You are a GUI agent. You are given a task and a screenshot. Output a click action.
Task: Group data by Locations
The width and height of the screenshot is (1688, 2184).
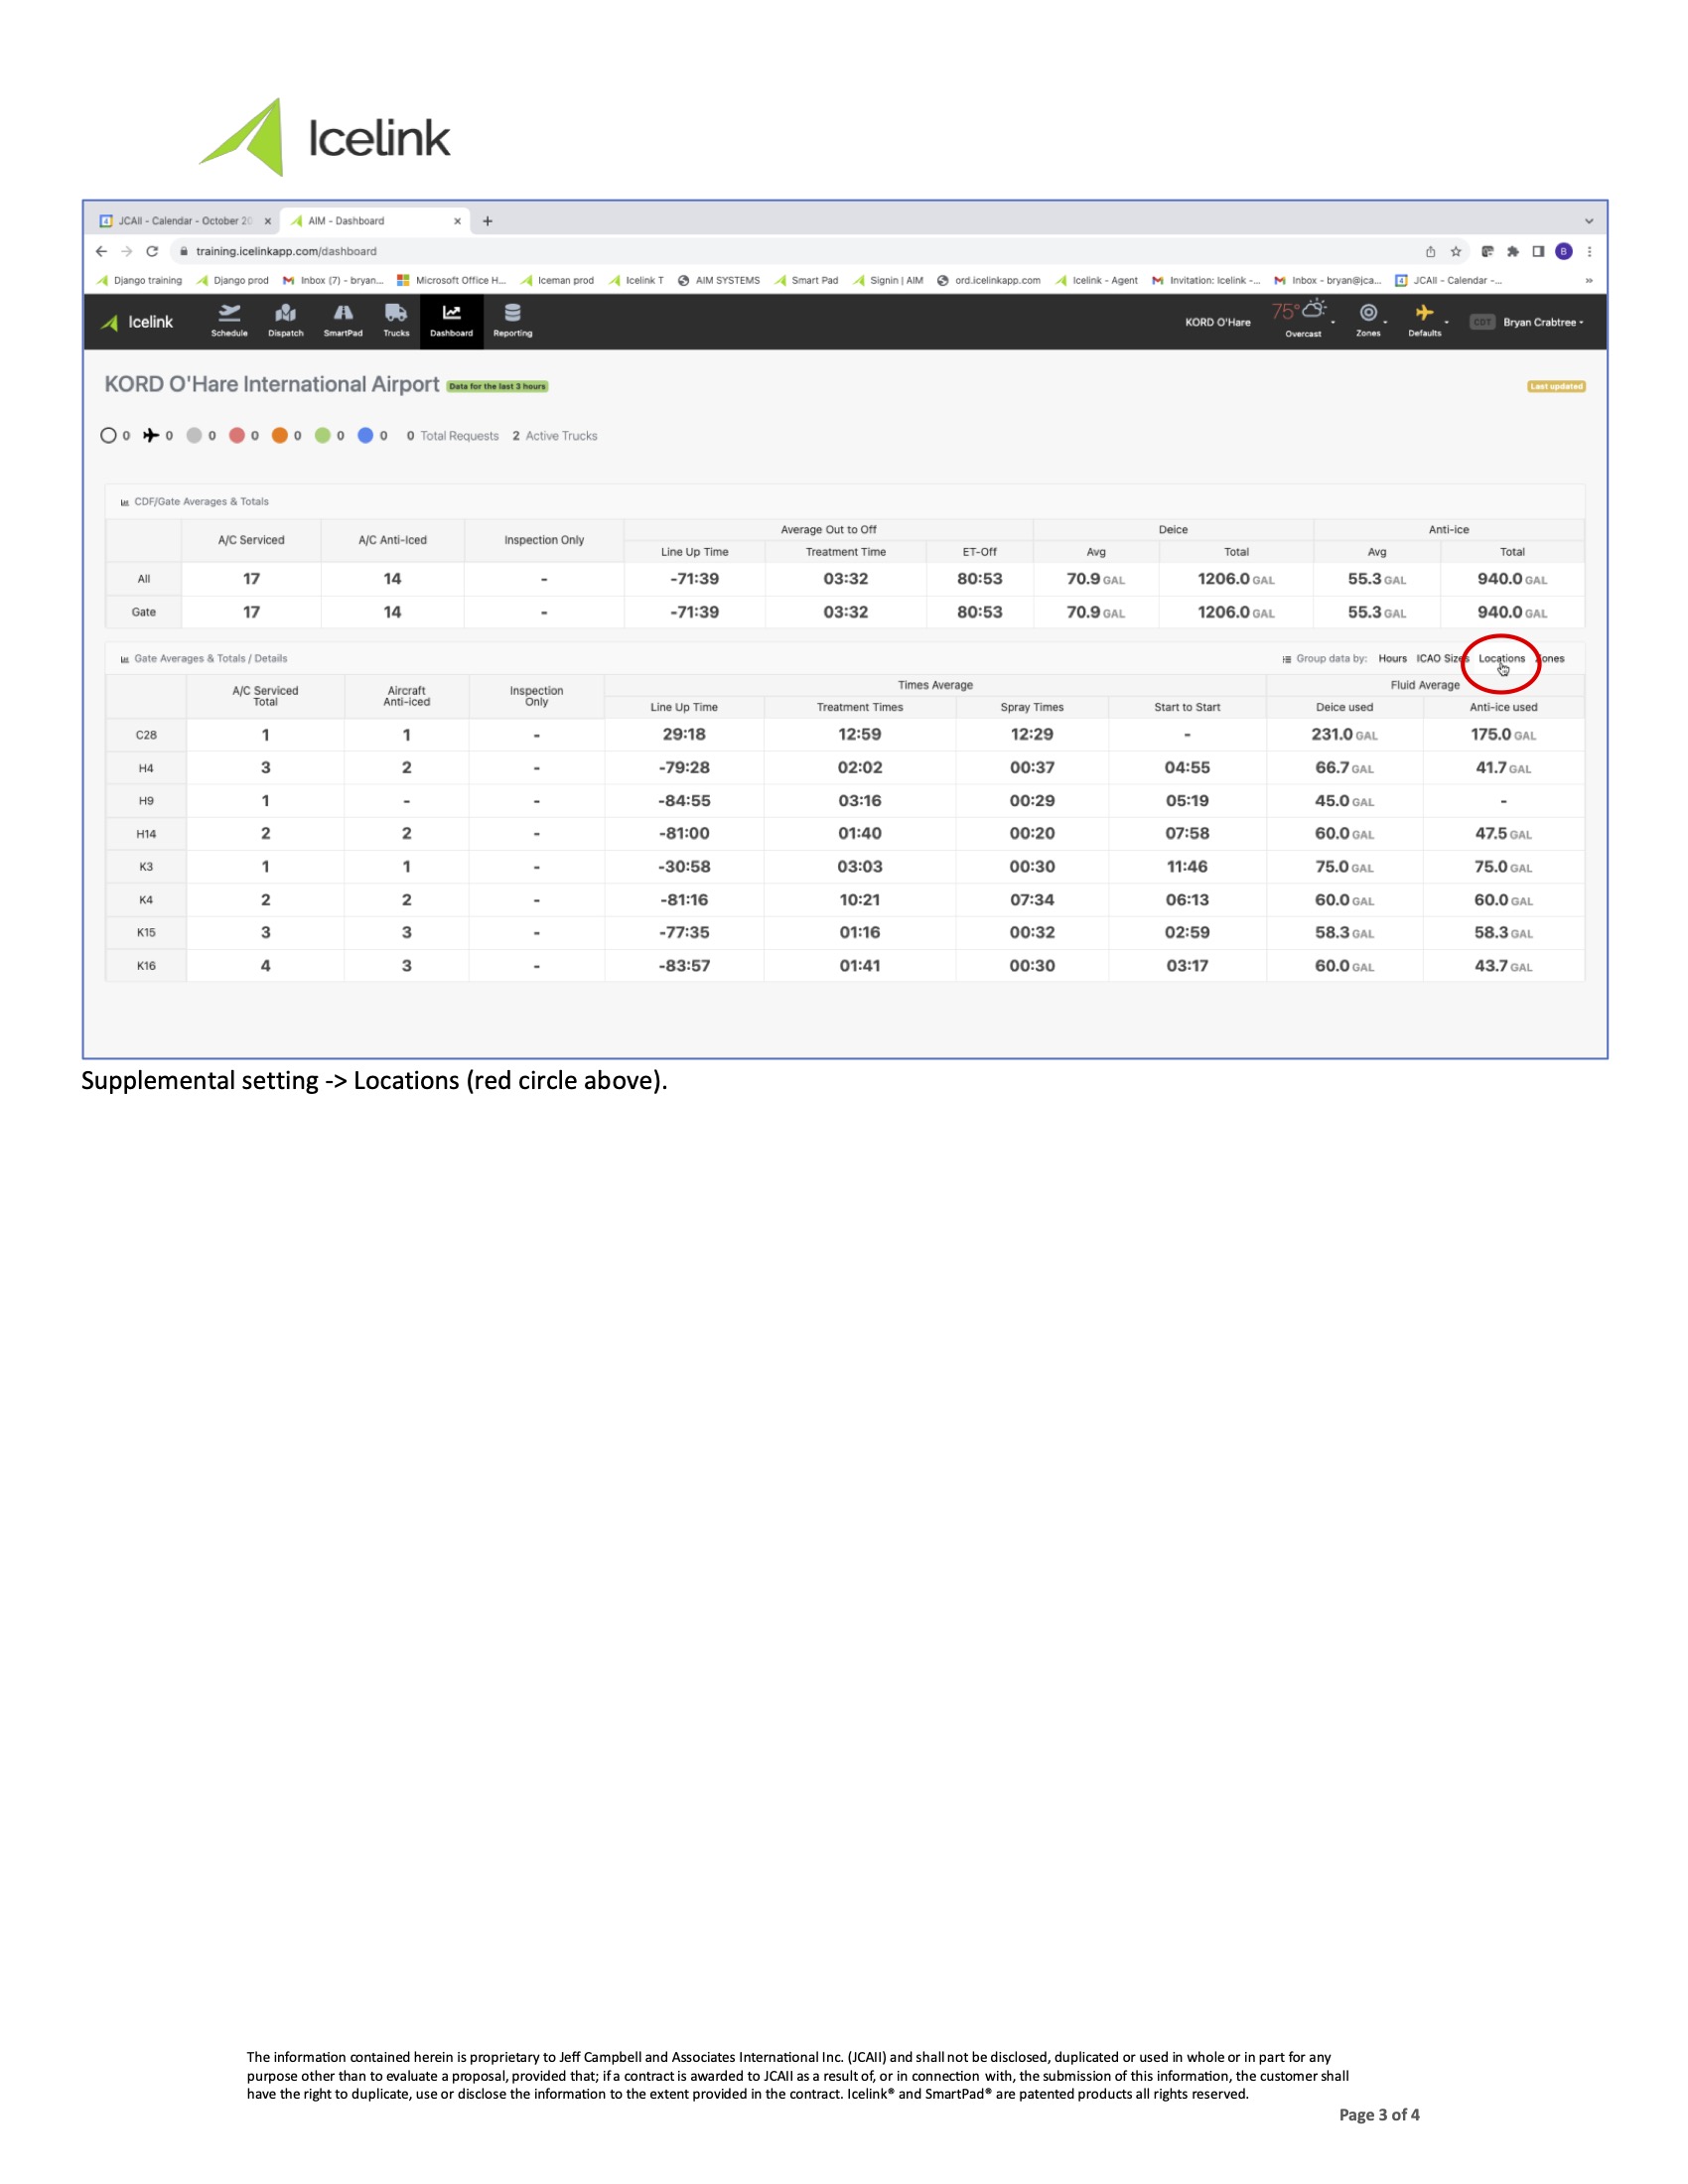tap(1502, 658)
